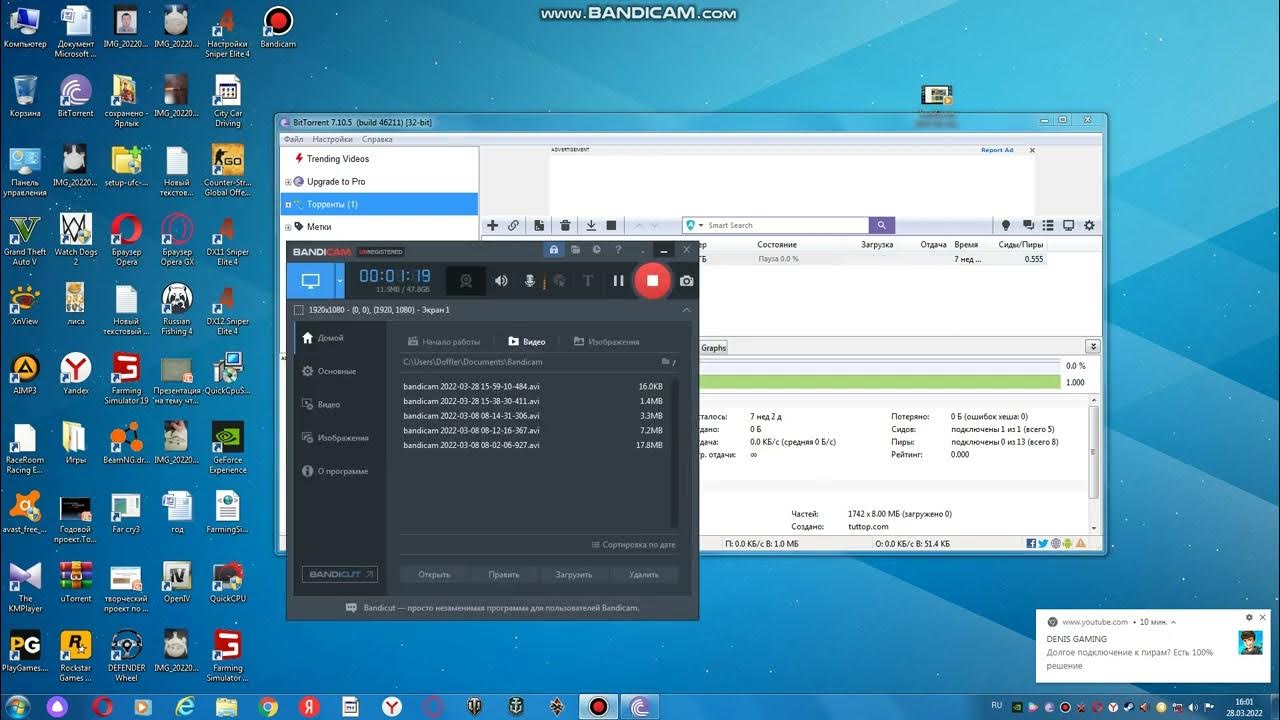Select bandicam 2022-03-08 08-12-16-367.avi
Viewport: 1280px width, 720px height.
[x=533, y=430]
